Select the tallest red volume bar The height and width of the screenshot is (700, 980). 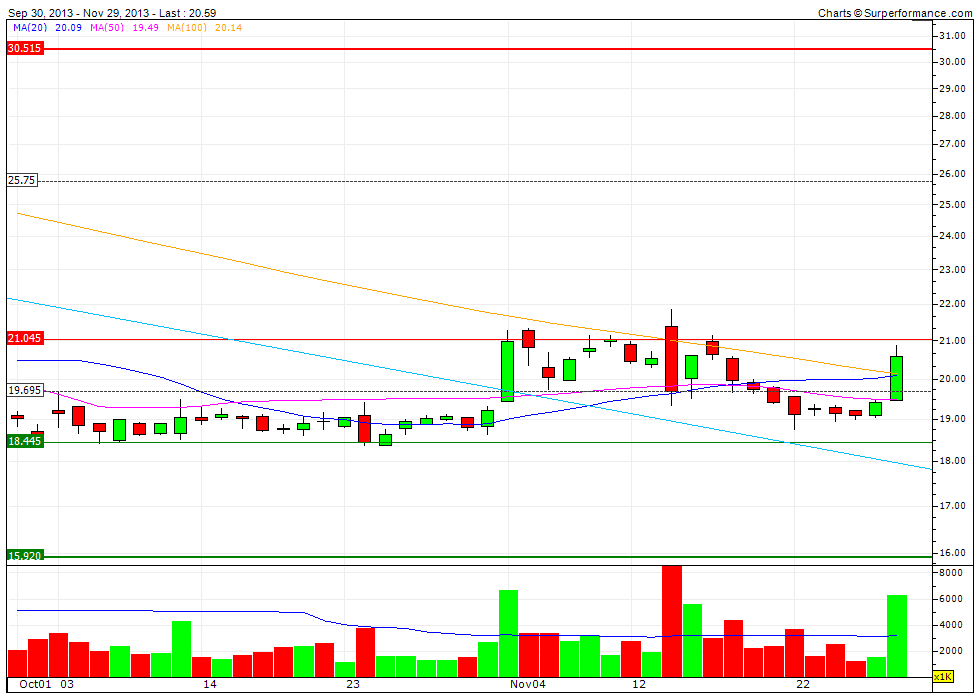671,620
